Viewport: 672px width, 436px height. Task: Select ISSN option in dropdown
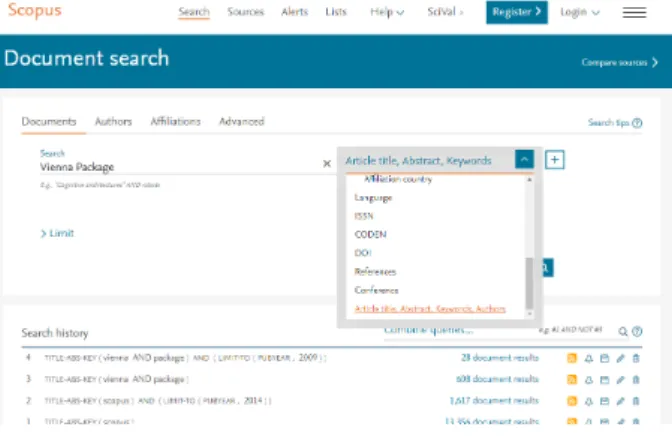click(x=364, y=216)
